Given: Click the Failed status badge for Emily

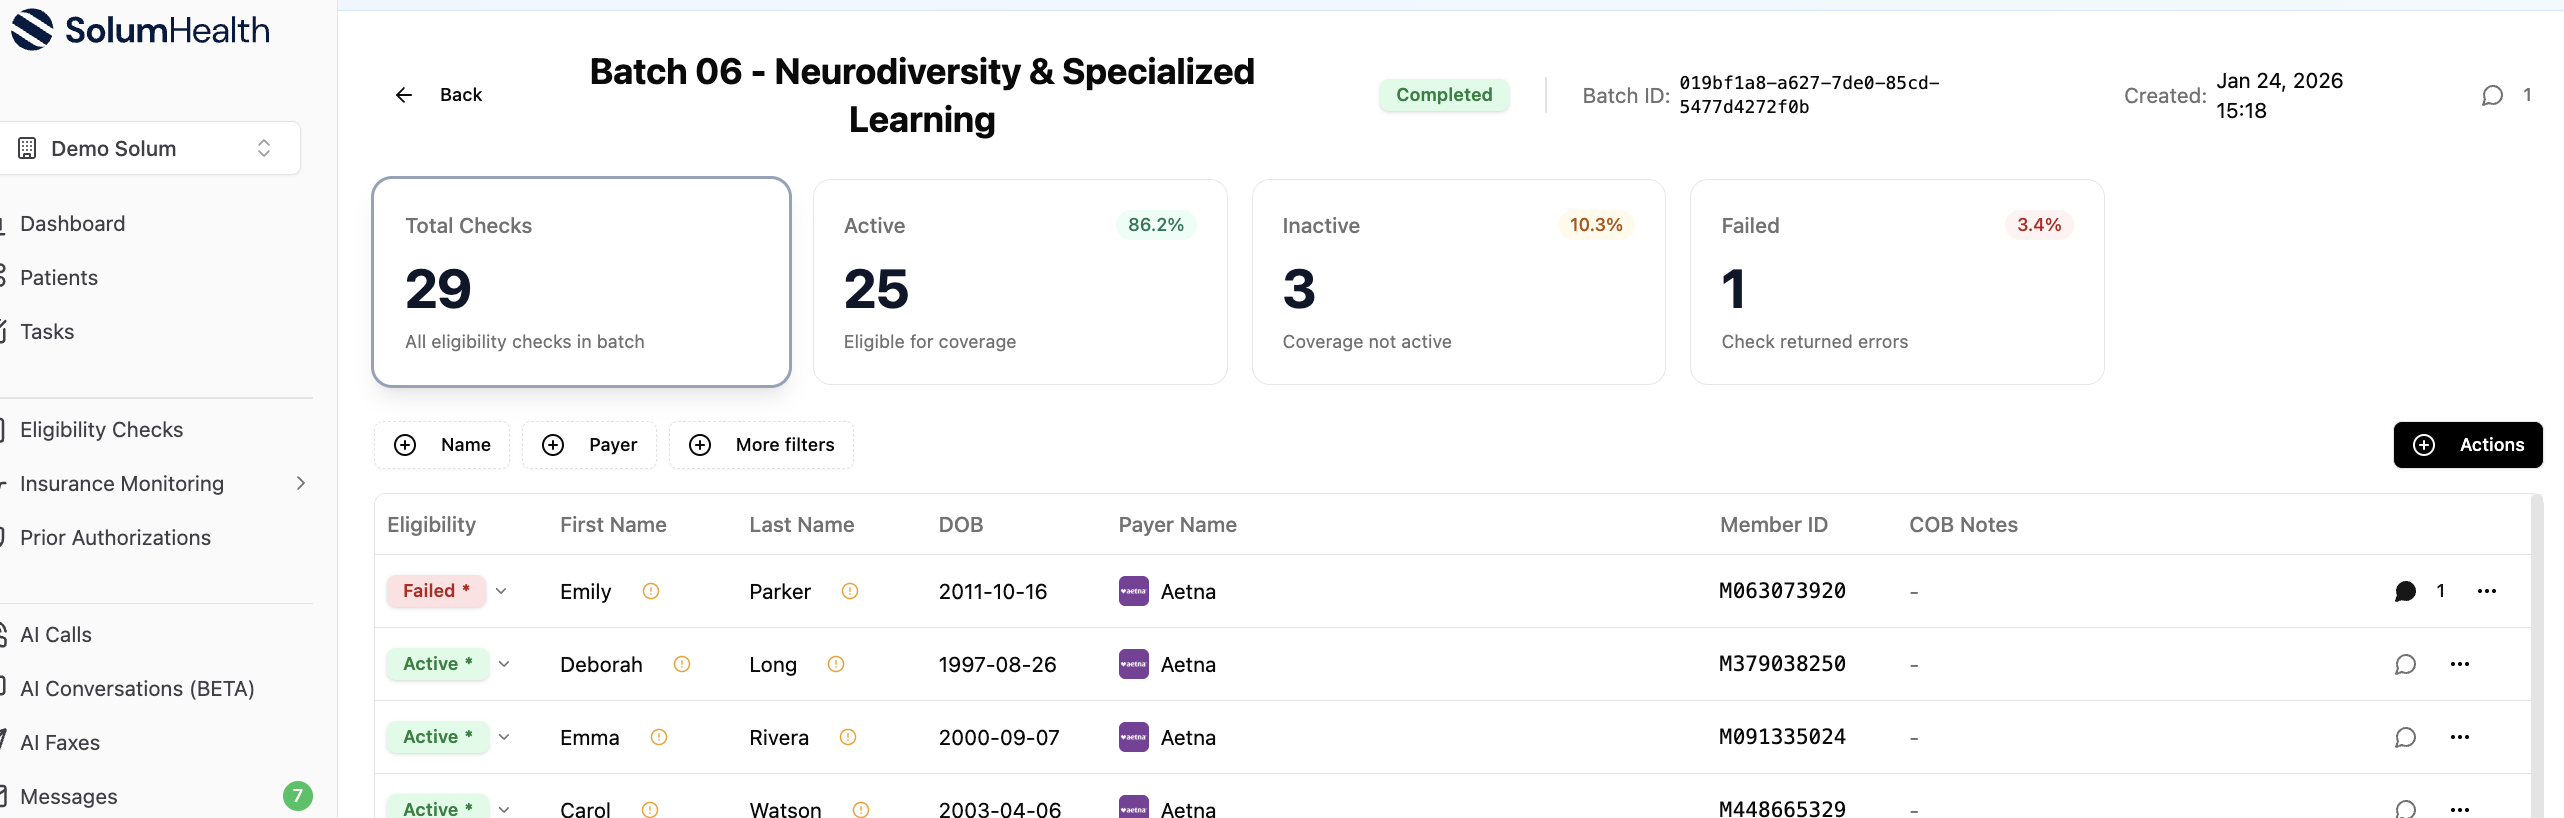Looking at the screenshot, I should [436, 591].
